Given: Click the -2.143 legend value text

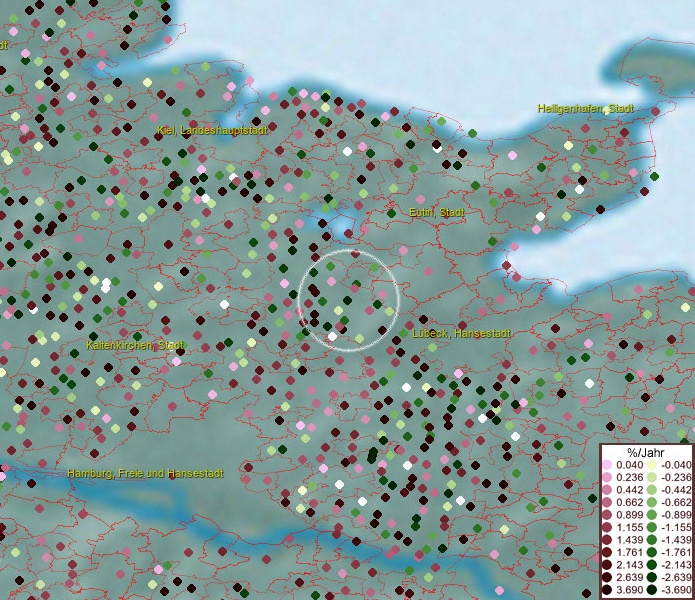Looking at the screenshot, I should (676, 565).
